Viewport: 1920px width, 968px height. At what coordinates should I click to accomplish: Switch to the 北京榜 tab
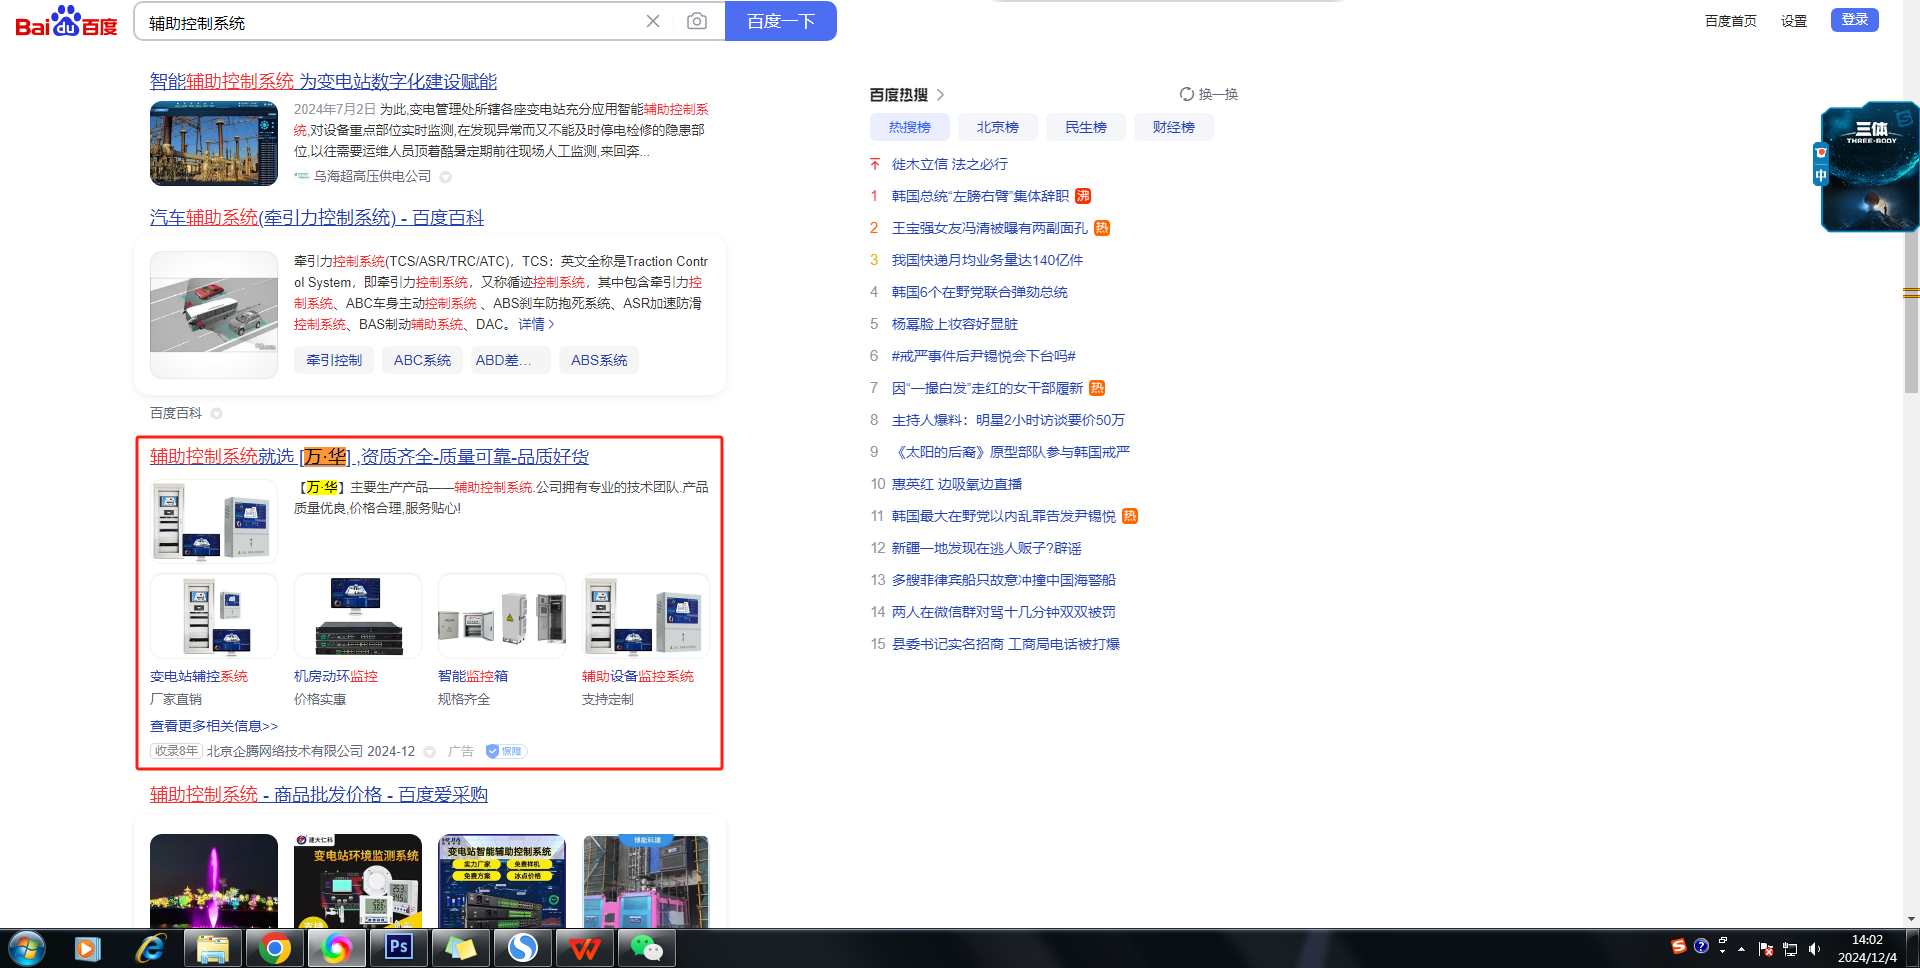997,127
